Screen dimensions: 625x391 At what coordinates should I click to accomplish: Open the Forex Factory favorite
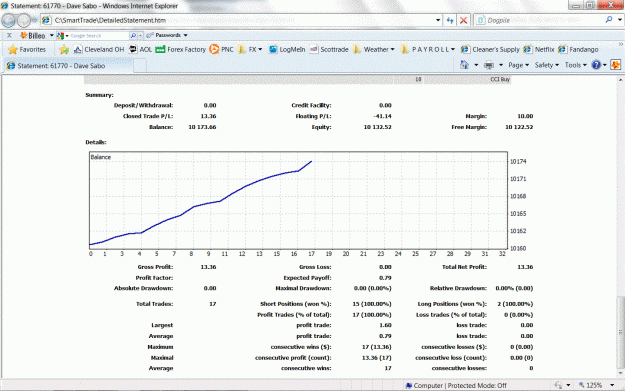pos(181,49)
